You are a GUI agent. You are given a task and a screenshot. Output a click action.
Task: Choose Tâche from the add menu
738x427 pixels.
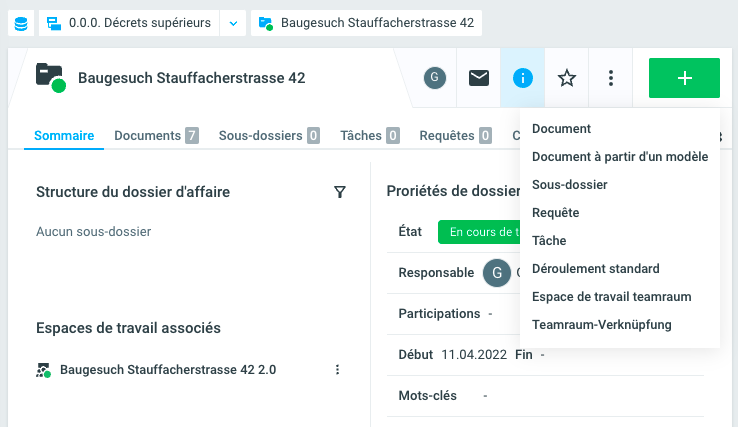click(549, 241)
